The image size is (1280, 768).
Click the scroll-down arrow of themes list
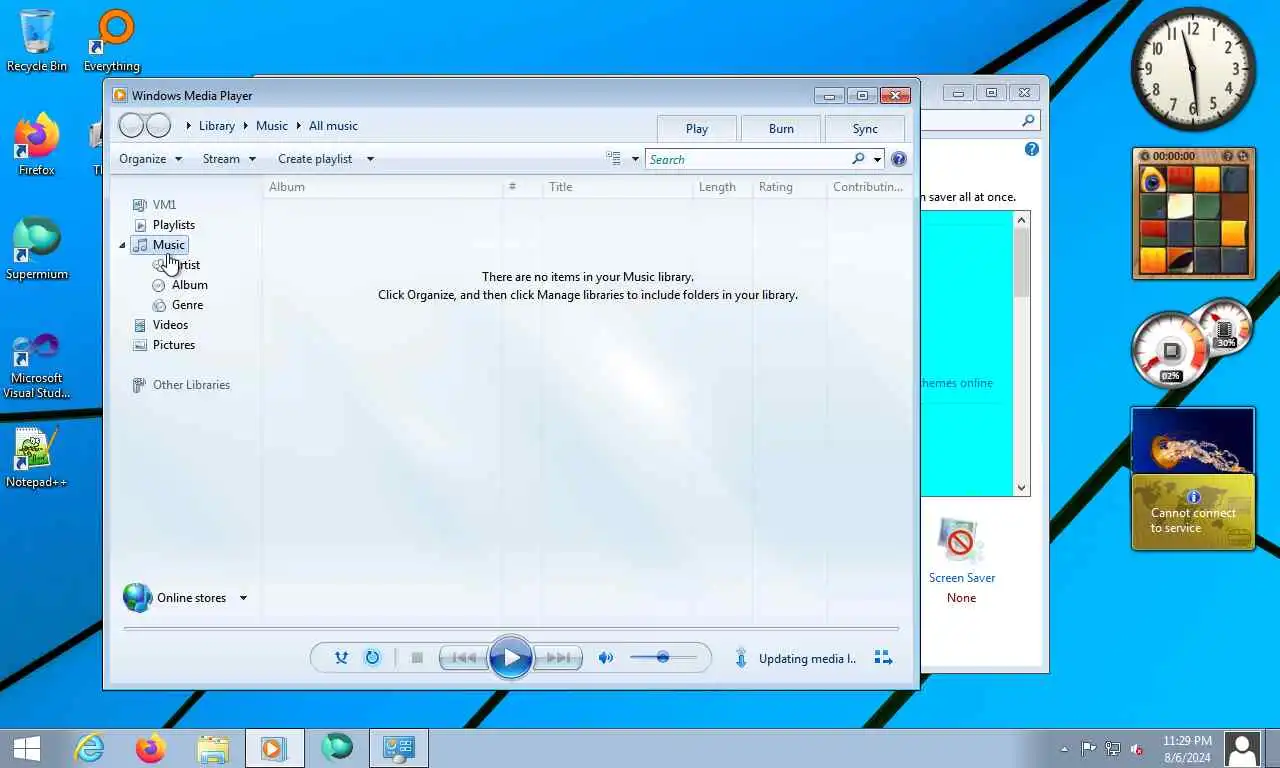tap(1021, 488)
